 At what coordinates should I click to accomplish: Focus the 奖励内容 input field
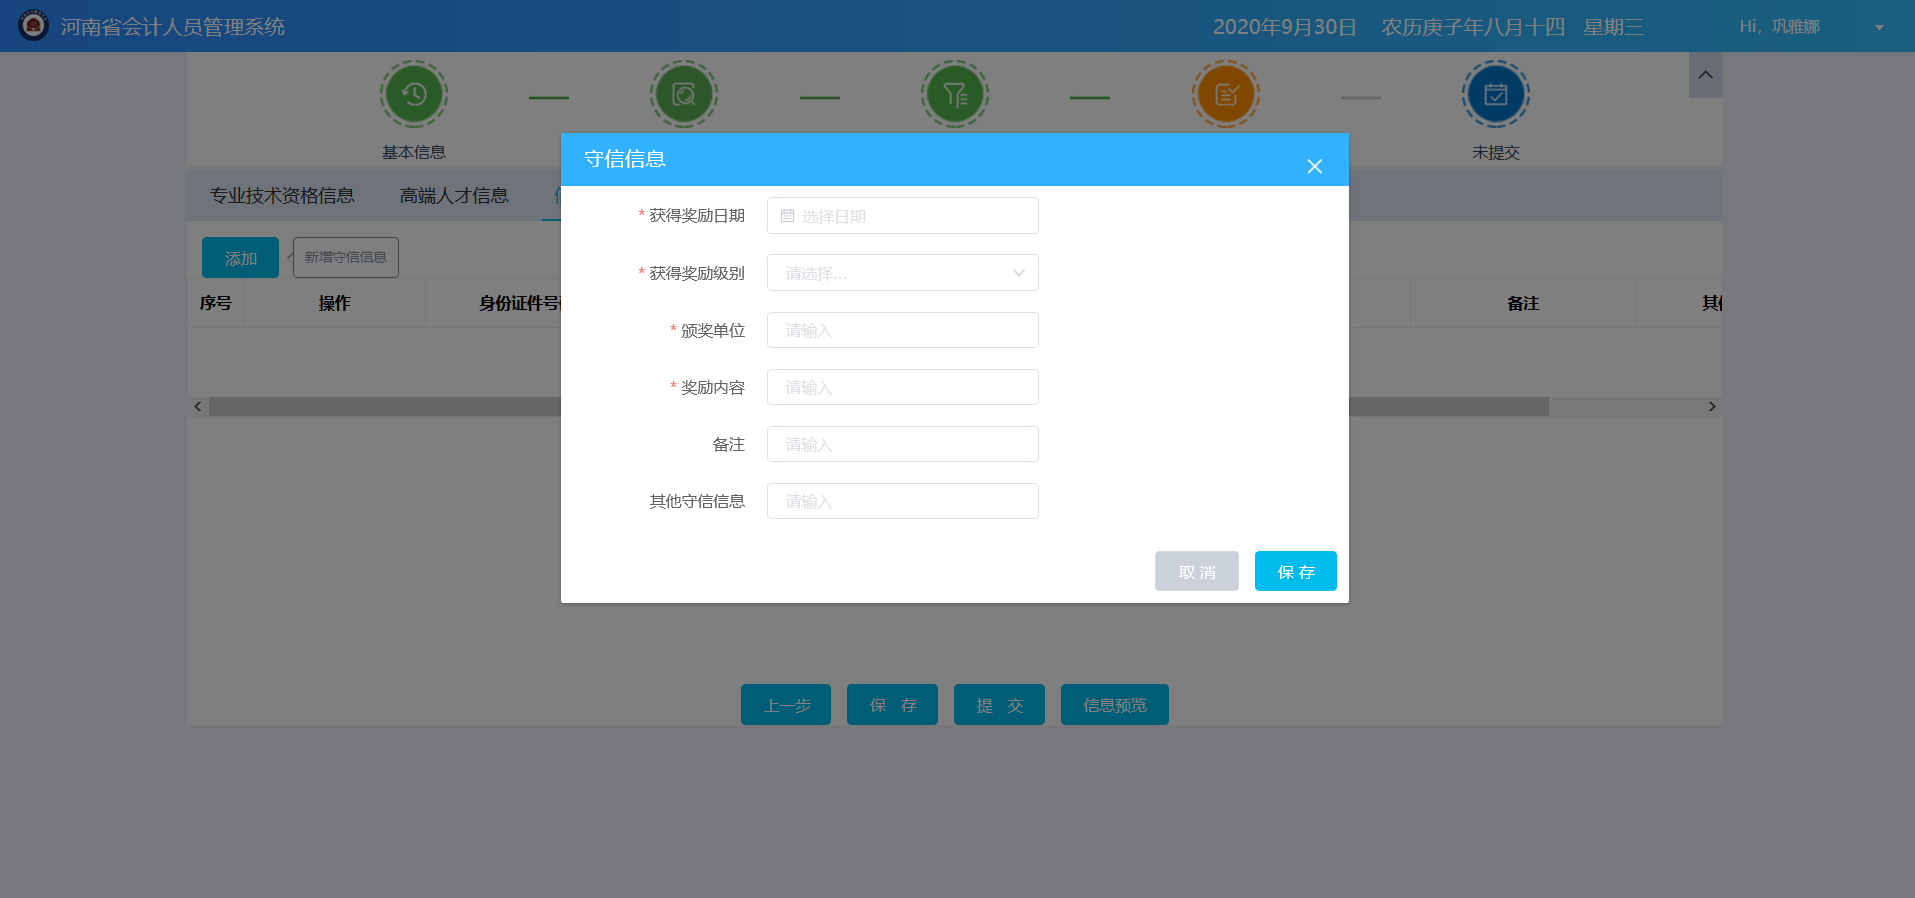pos(902,388)
